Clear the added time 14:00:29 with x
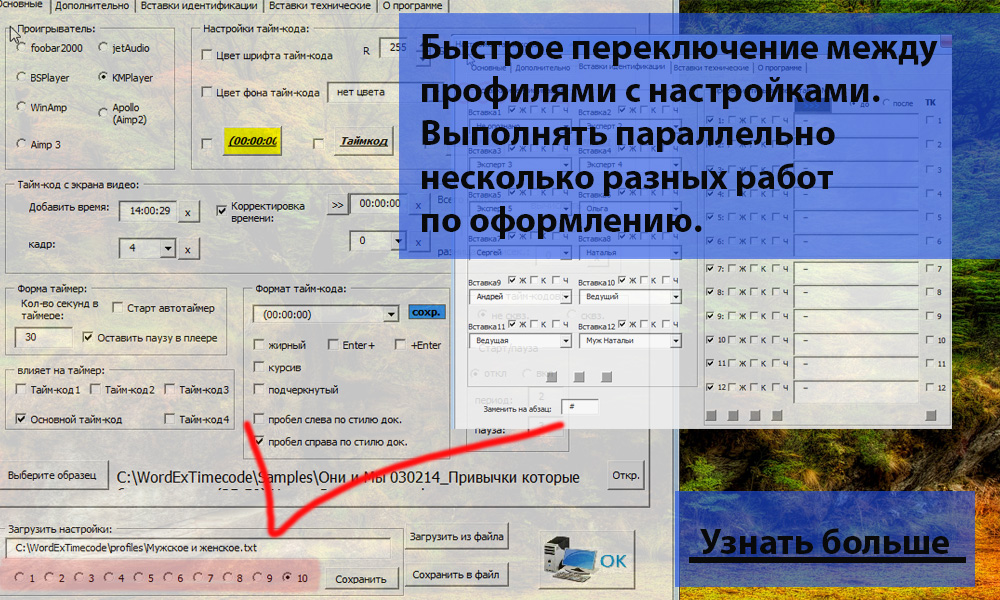 (188, 212)
